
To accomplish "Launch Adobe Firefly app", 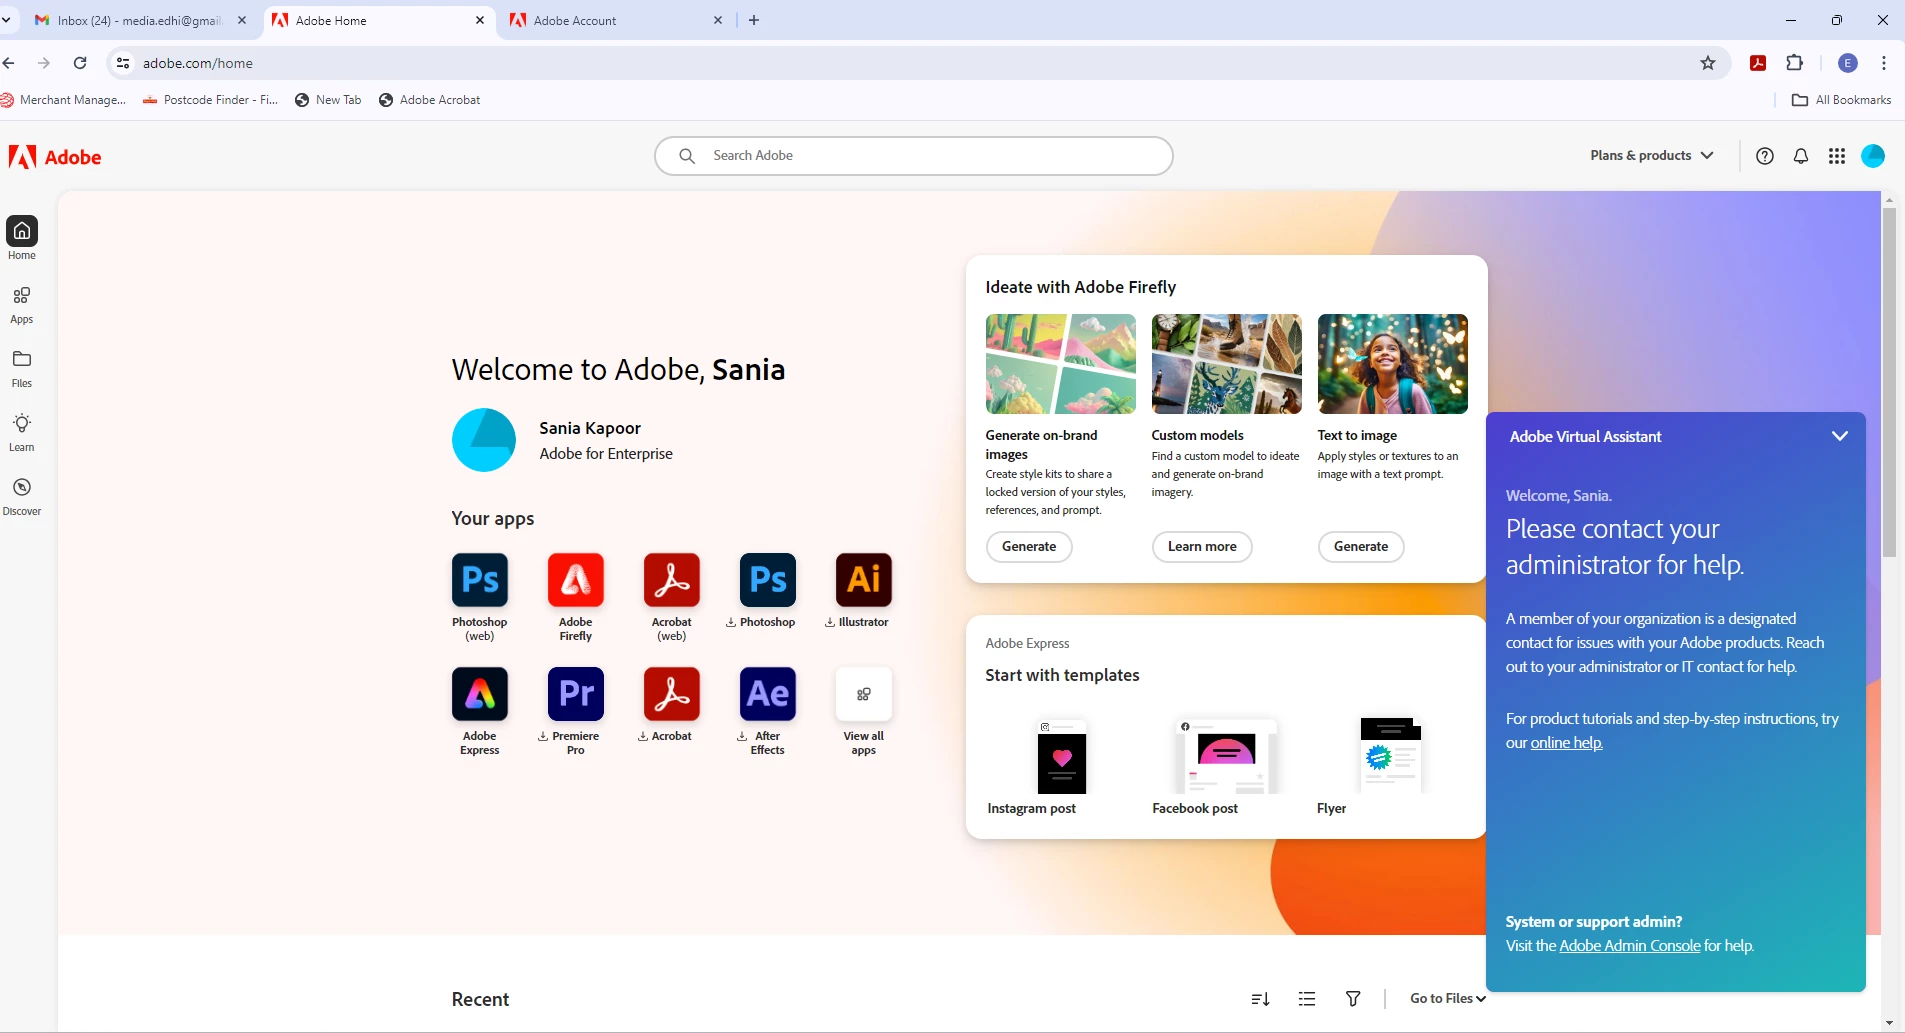I will [x=576, y=580].
